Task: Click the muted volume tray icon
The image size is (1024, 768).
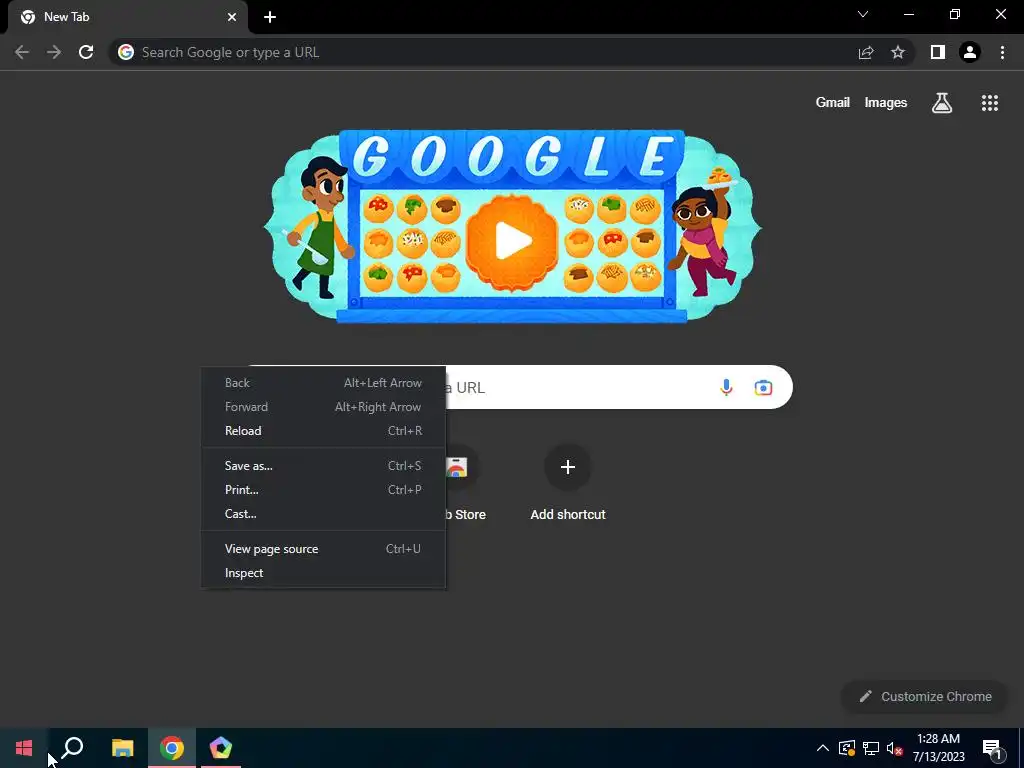Action: pyautogui.click(x=895, y=748)
